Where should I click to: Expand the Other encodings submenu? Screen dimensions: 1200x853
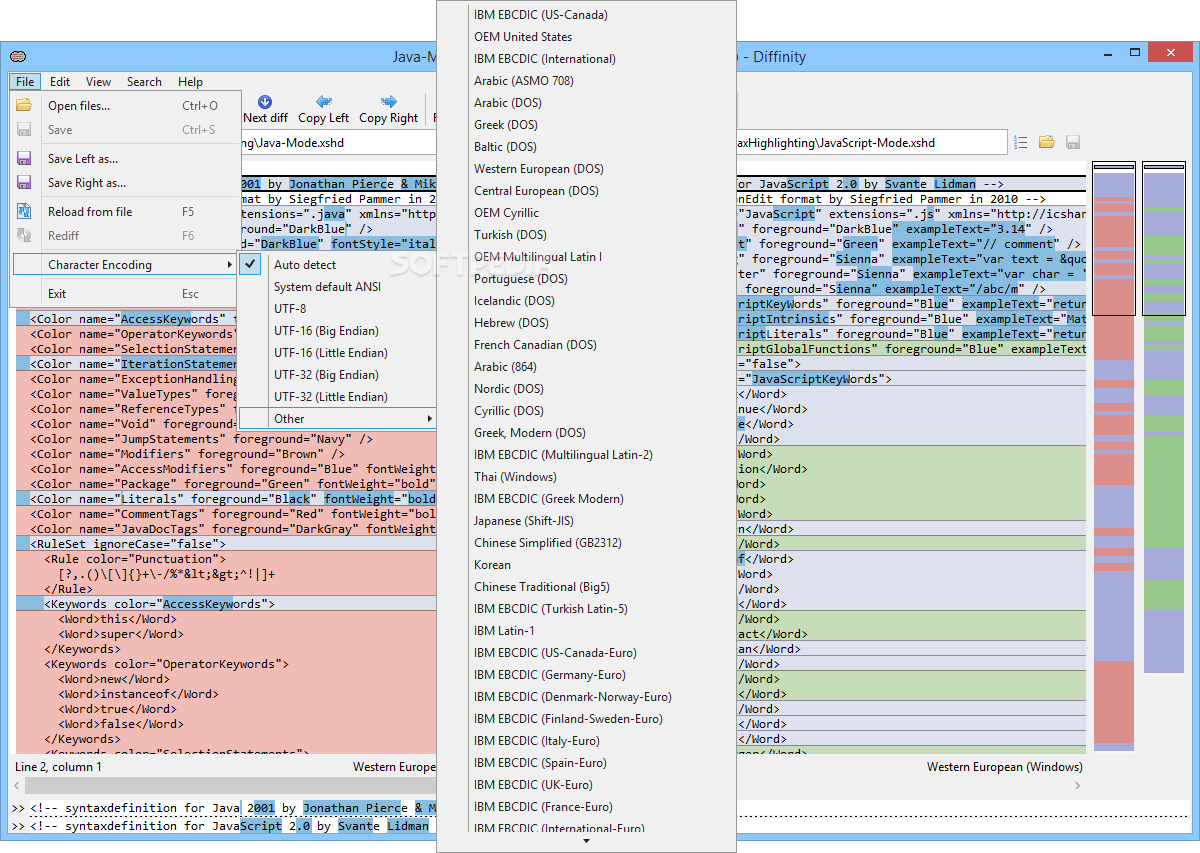point(338,419)
